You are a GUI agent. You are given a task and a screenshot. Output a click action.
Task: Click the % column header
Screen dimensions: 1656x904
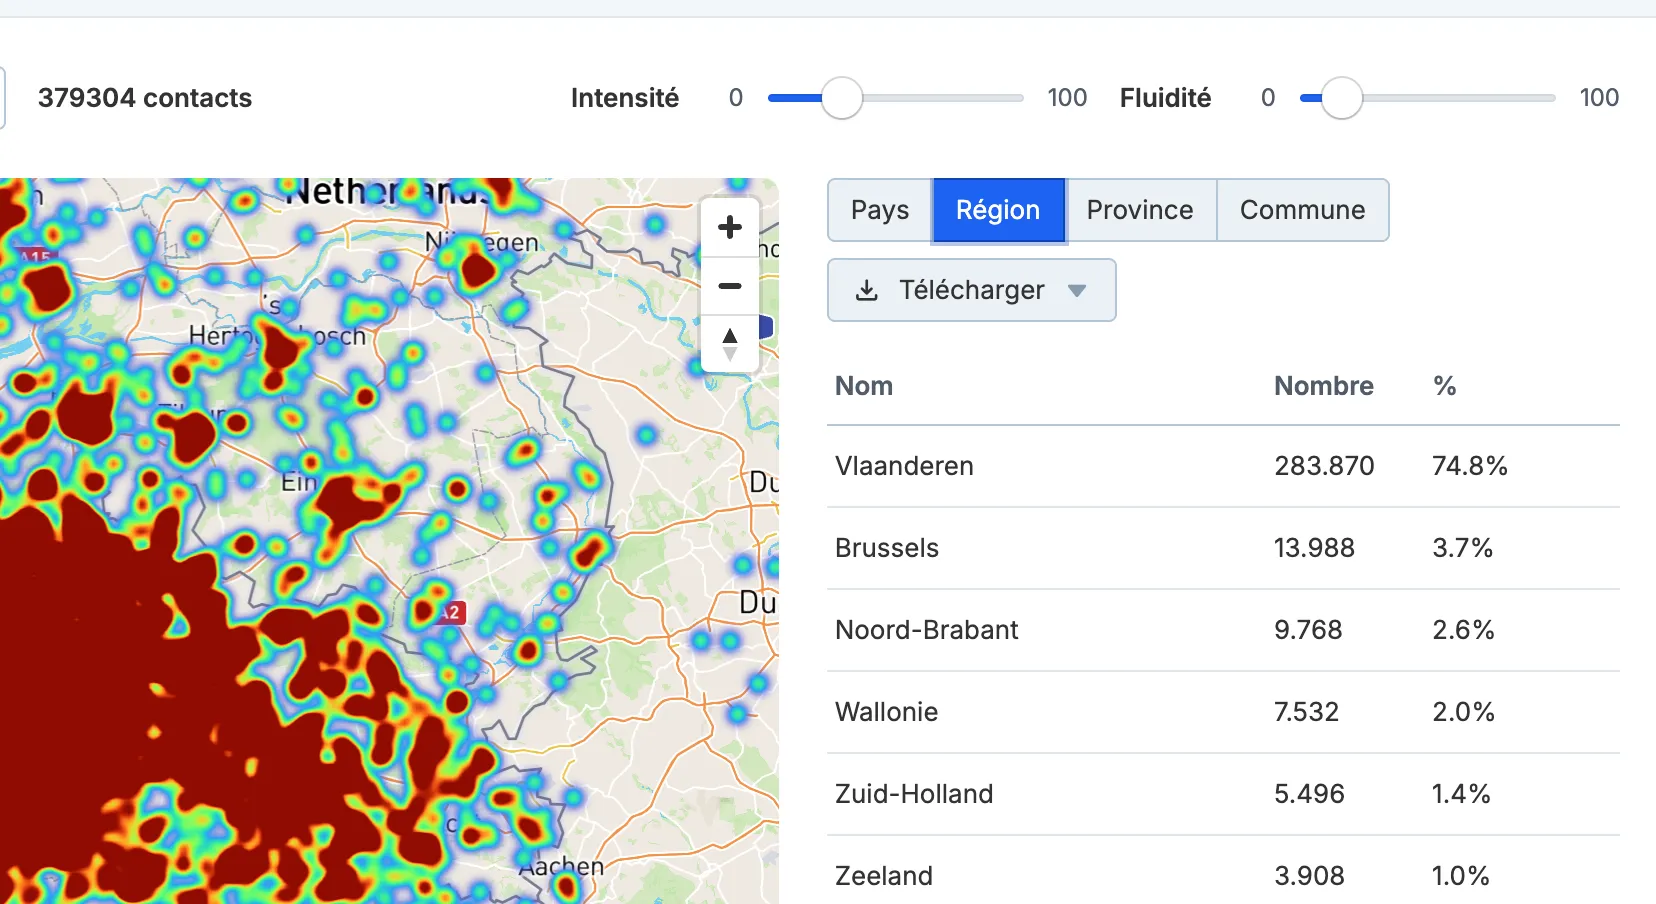click(1444, 386)
